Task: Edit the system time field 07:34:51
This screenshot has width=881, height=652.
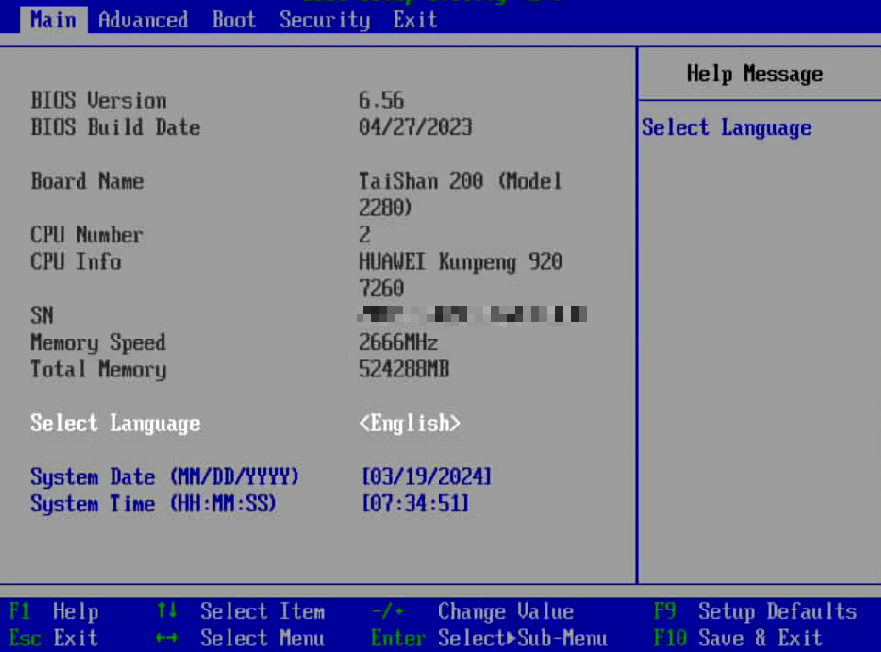Action: (415, 503)
